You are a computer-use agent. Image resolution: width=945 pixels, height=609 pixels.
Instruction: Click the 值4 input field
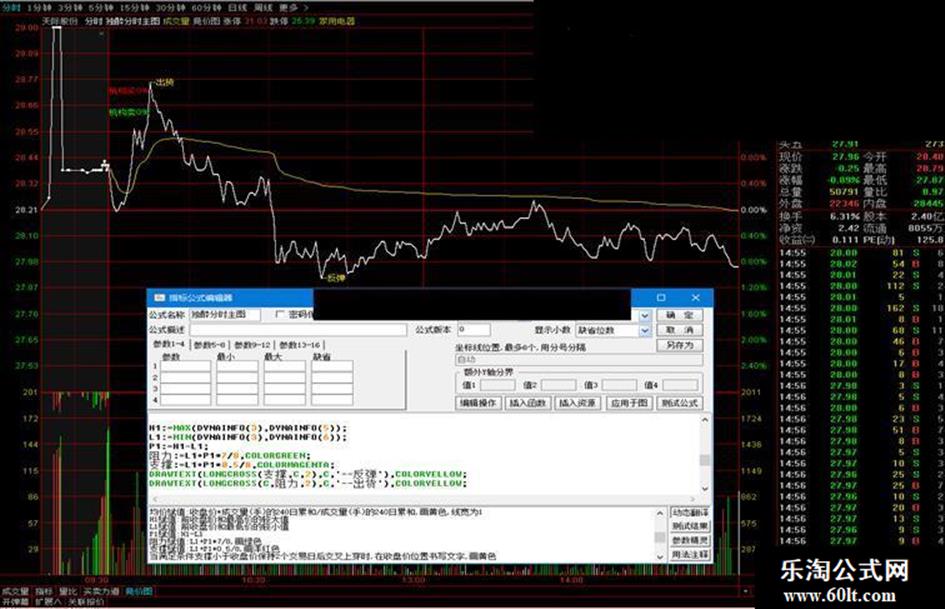coord(680,385)
